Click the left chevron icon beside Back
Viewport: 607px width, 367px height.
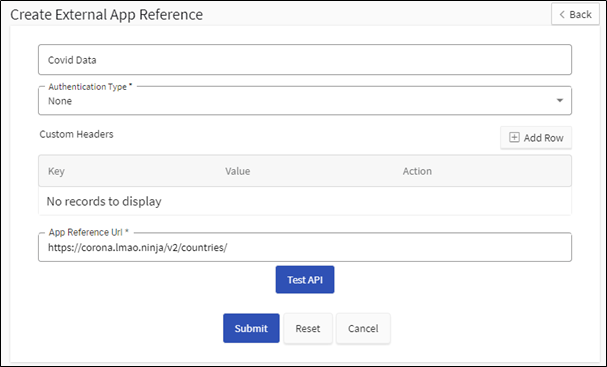(562, 15)
